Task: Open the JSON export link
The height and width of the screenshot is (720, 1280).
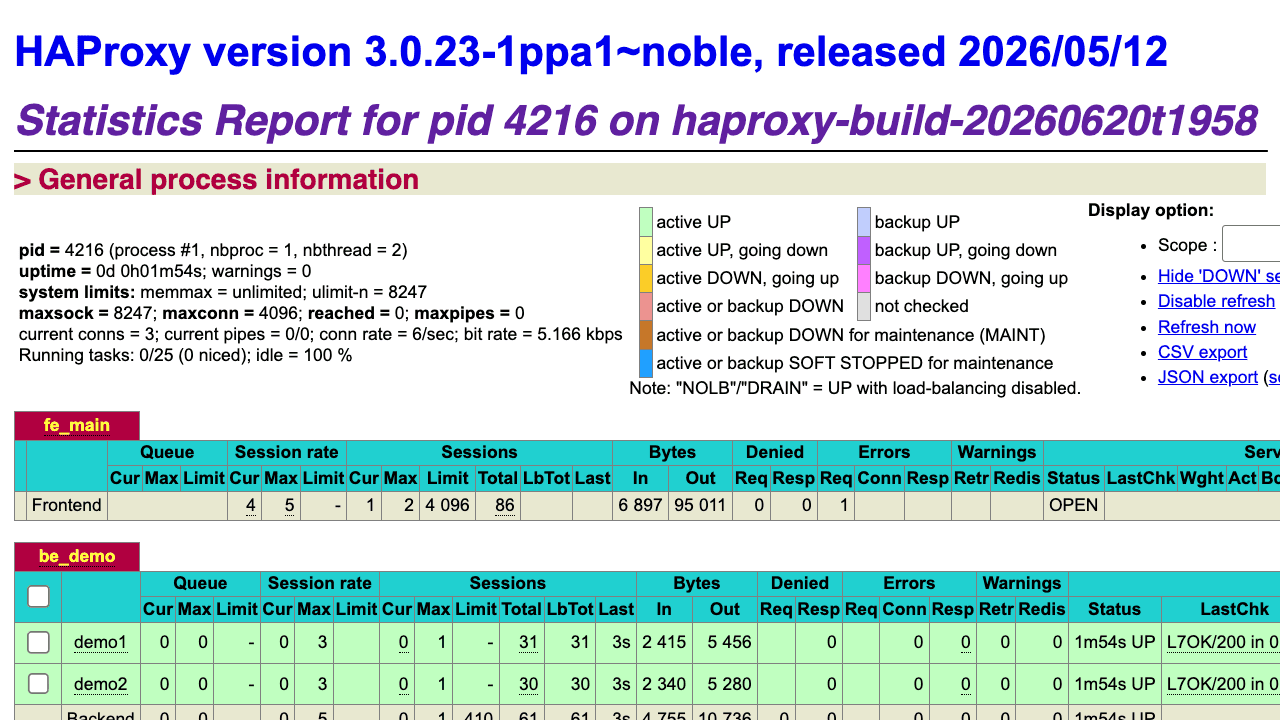Action: (x=1208, y=377)
